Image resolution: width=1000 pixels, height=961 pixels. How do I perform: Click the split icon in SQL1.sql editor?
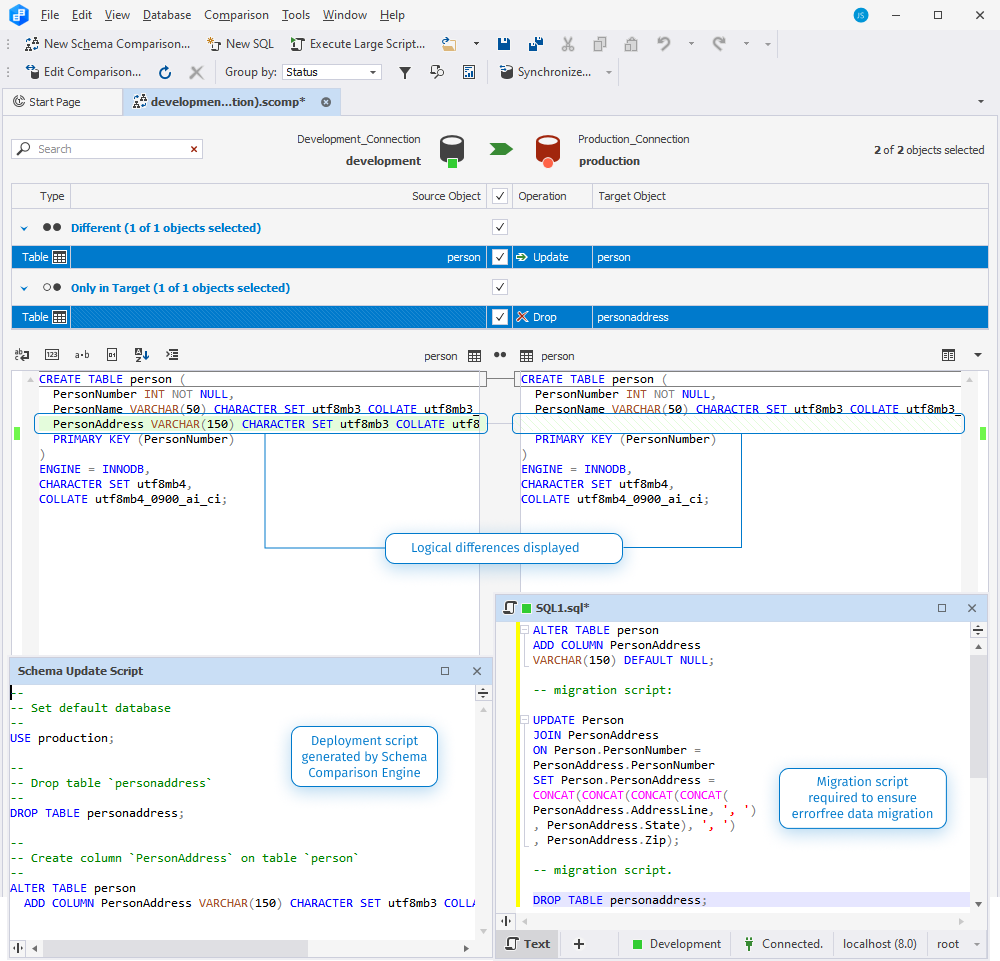978,631
